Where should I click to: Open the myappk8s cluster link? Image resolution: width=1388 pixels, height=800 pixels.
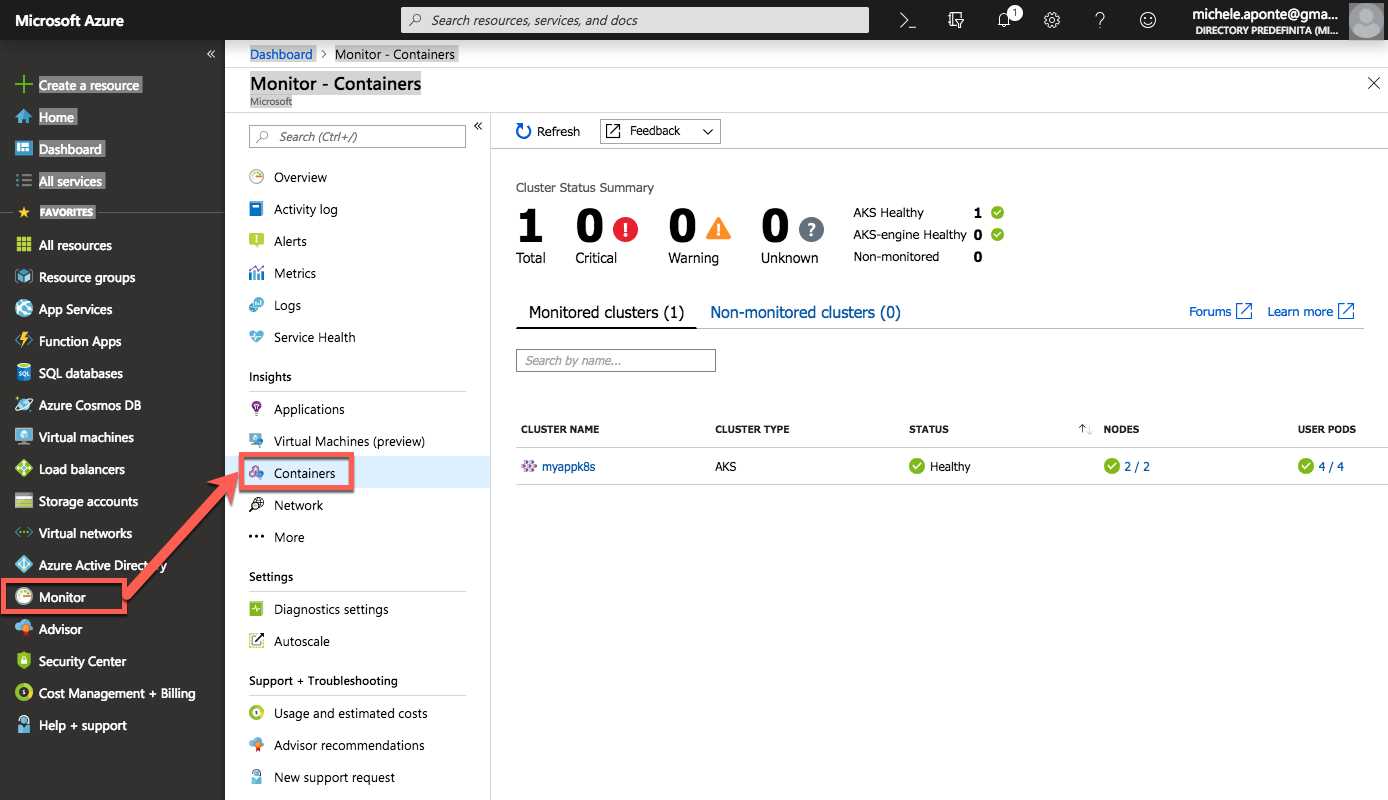(568, 466)
